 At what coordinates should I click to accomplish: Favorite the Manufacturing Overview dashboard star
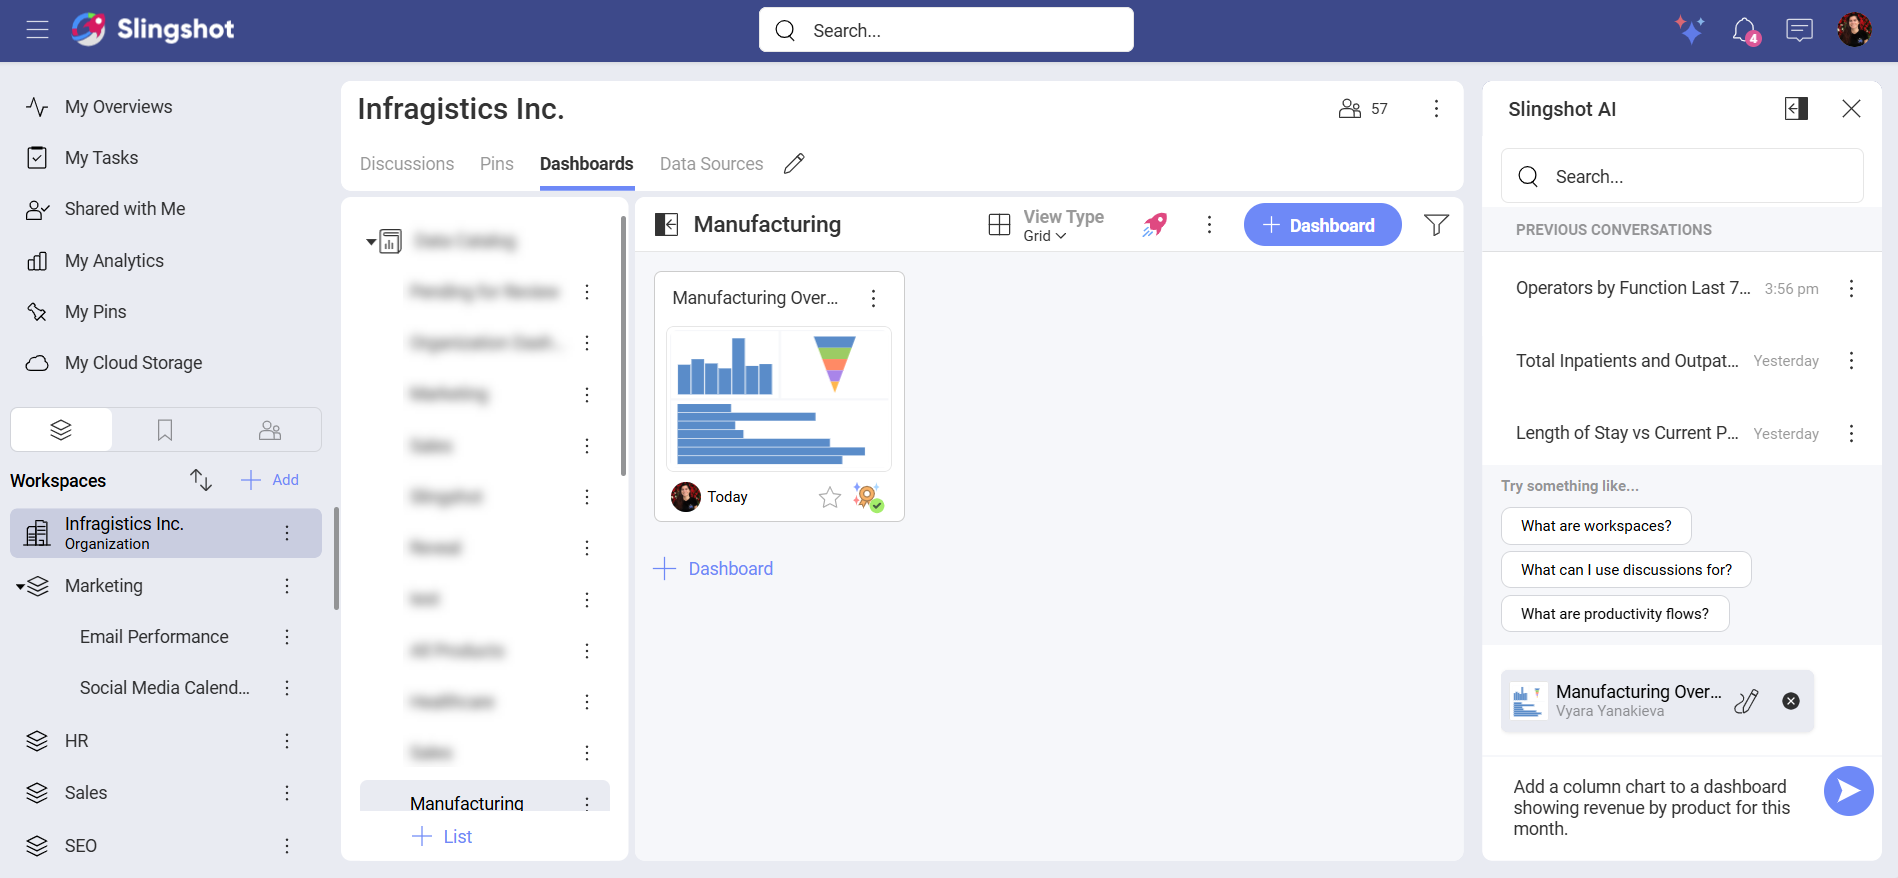click(x=830, y=497)
